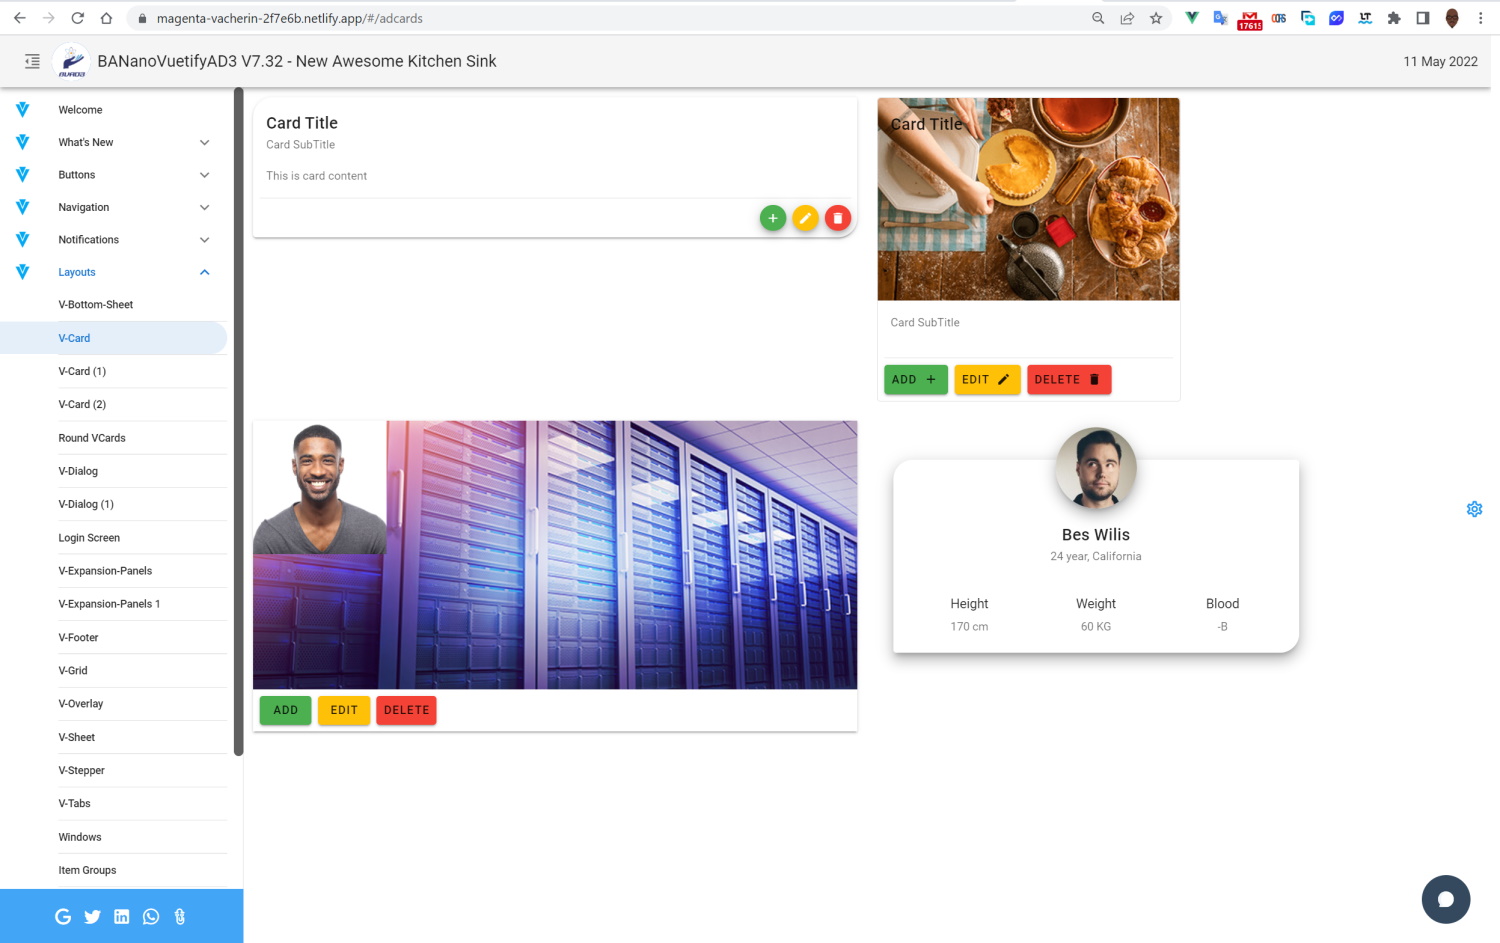Click the smiling man portrait image
Screen dimensions: 1500x943
click(320, 487)
